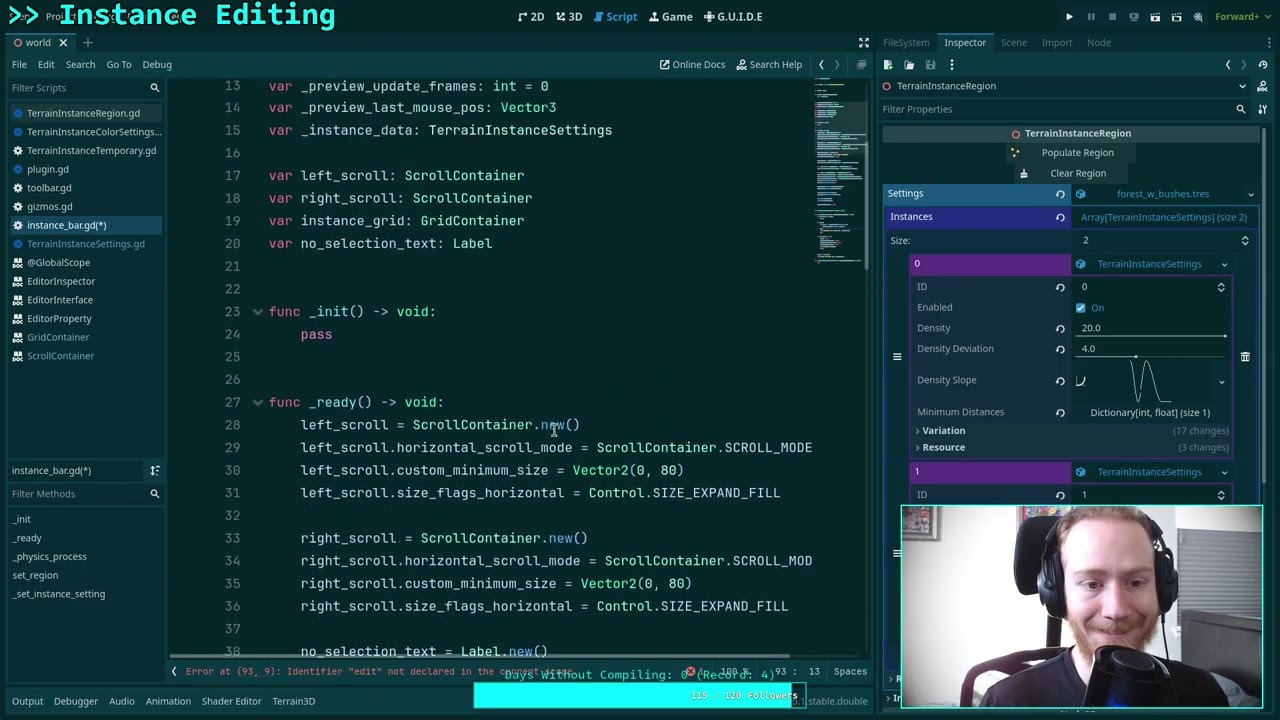Open the Go To menu

pos(118,65)
